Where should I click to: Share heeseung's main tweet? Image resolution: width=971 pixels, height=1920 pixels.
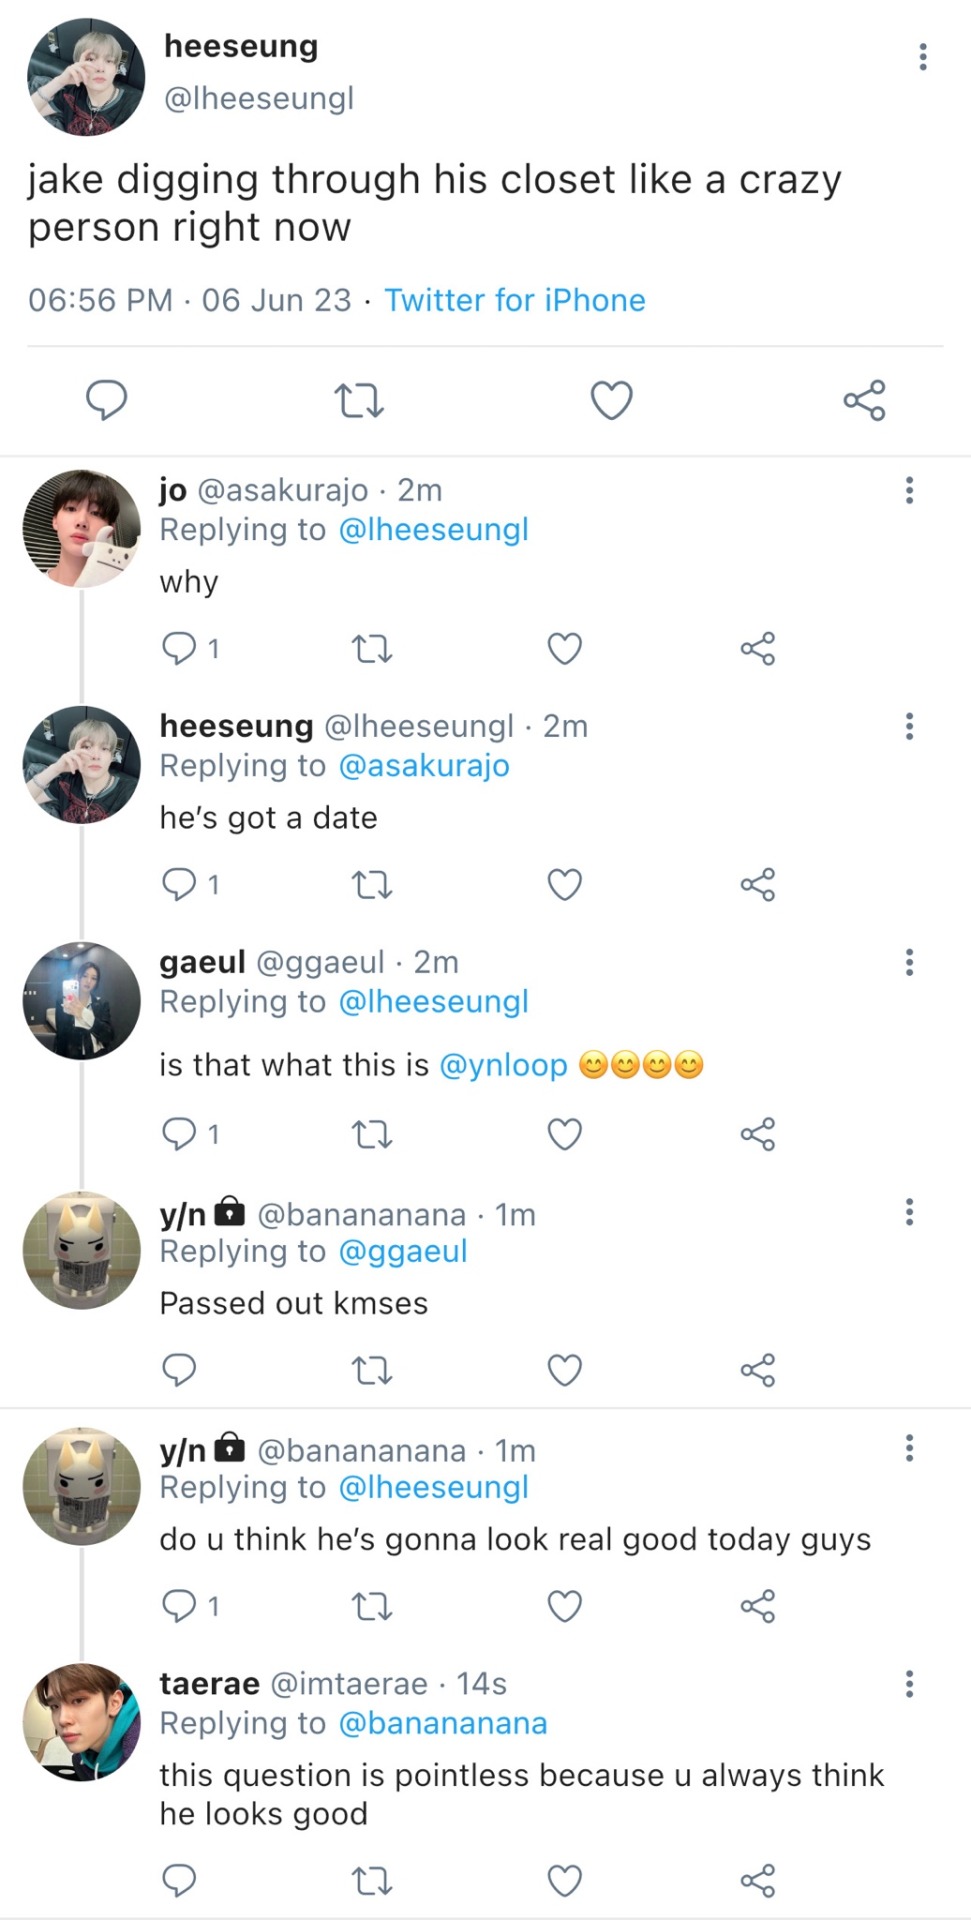(864, 401)
